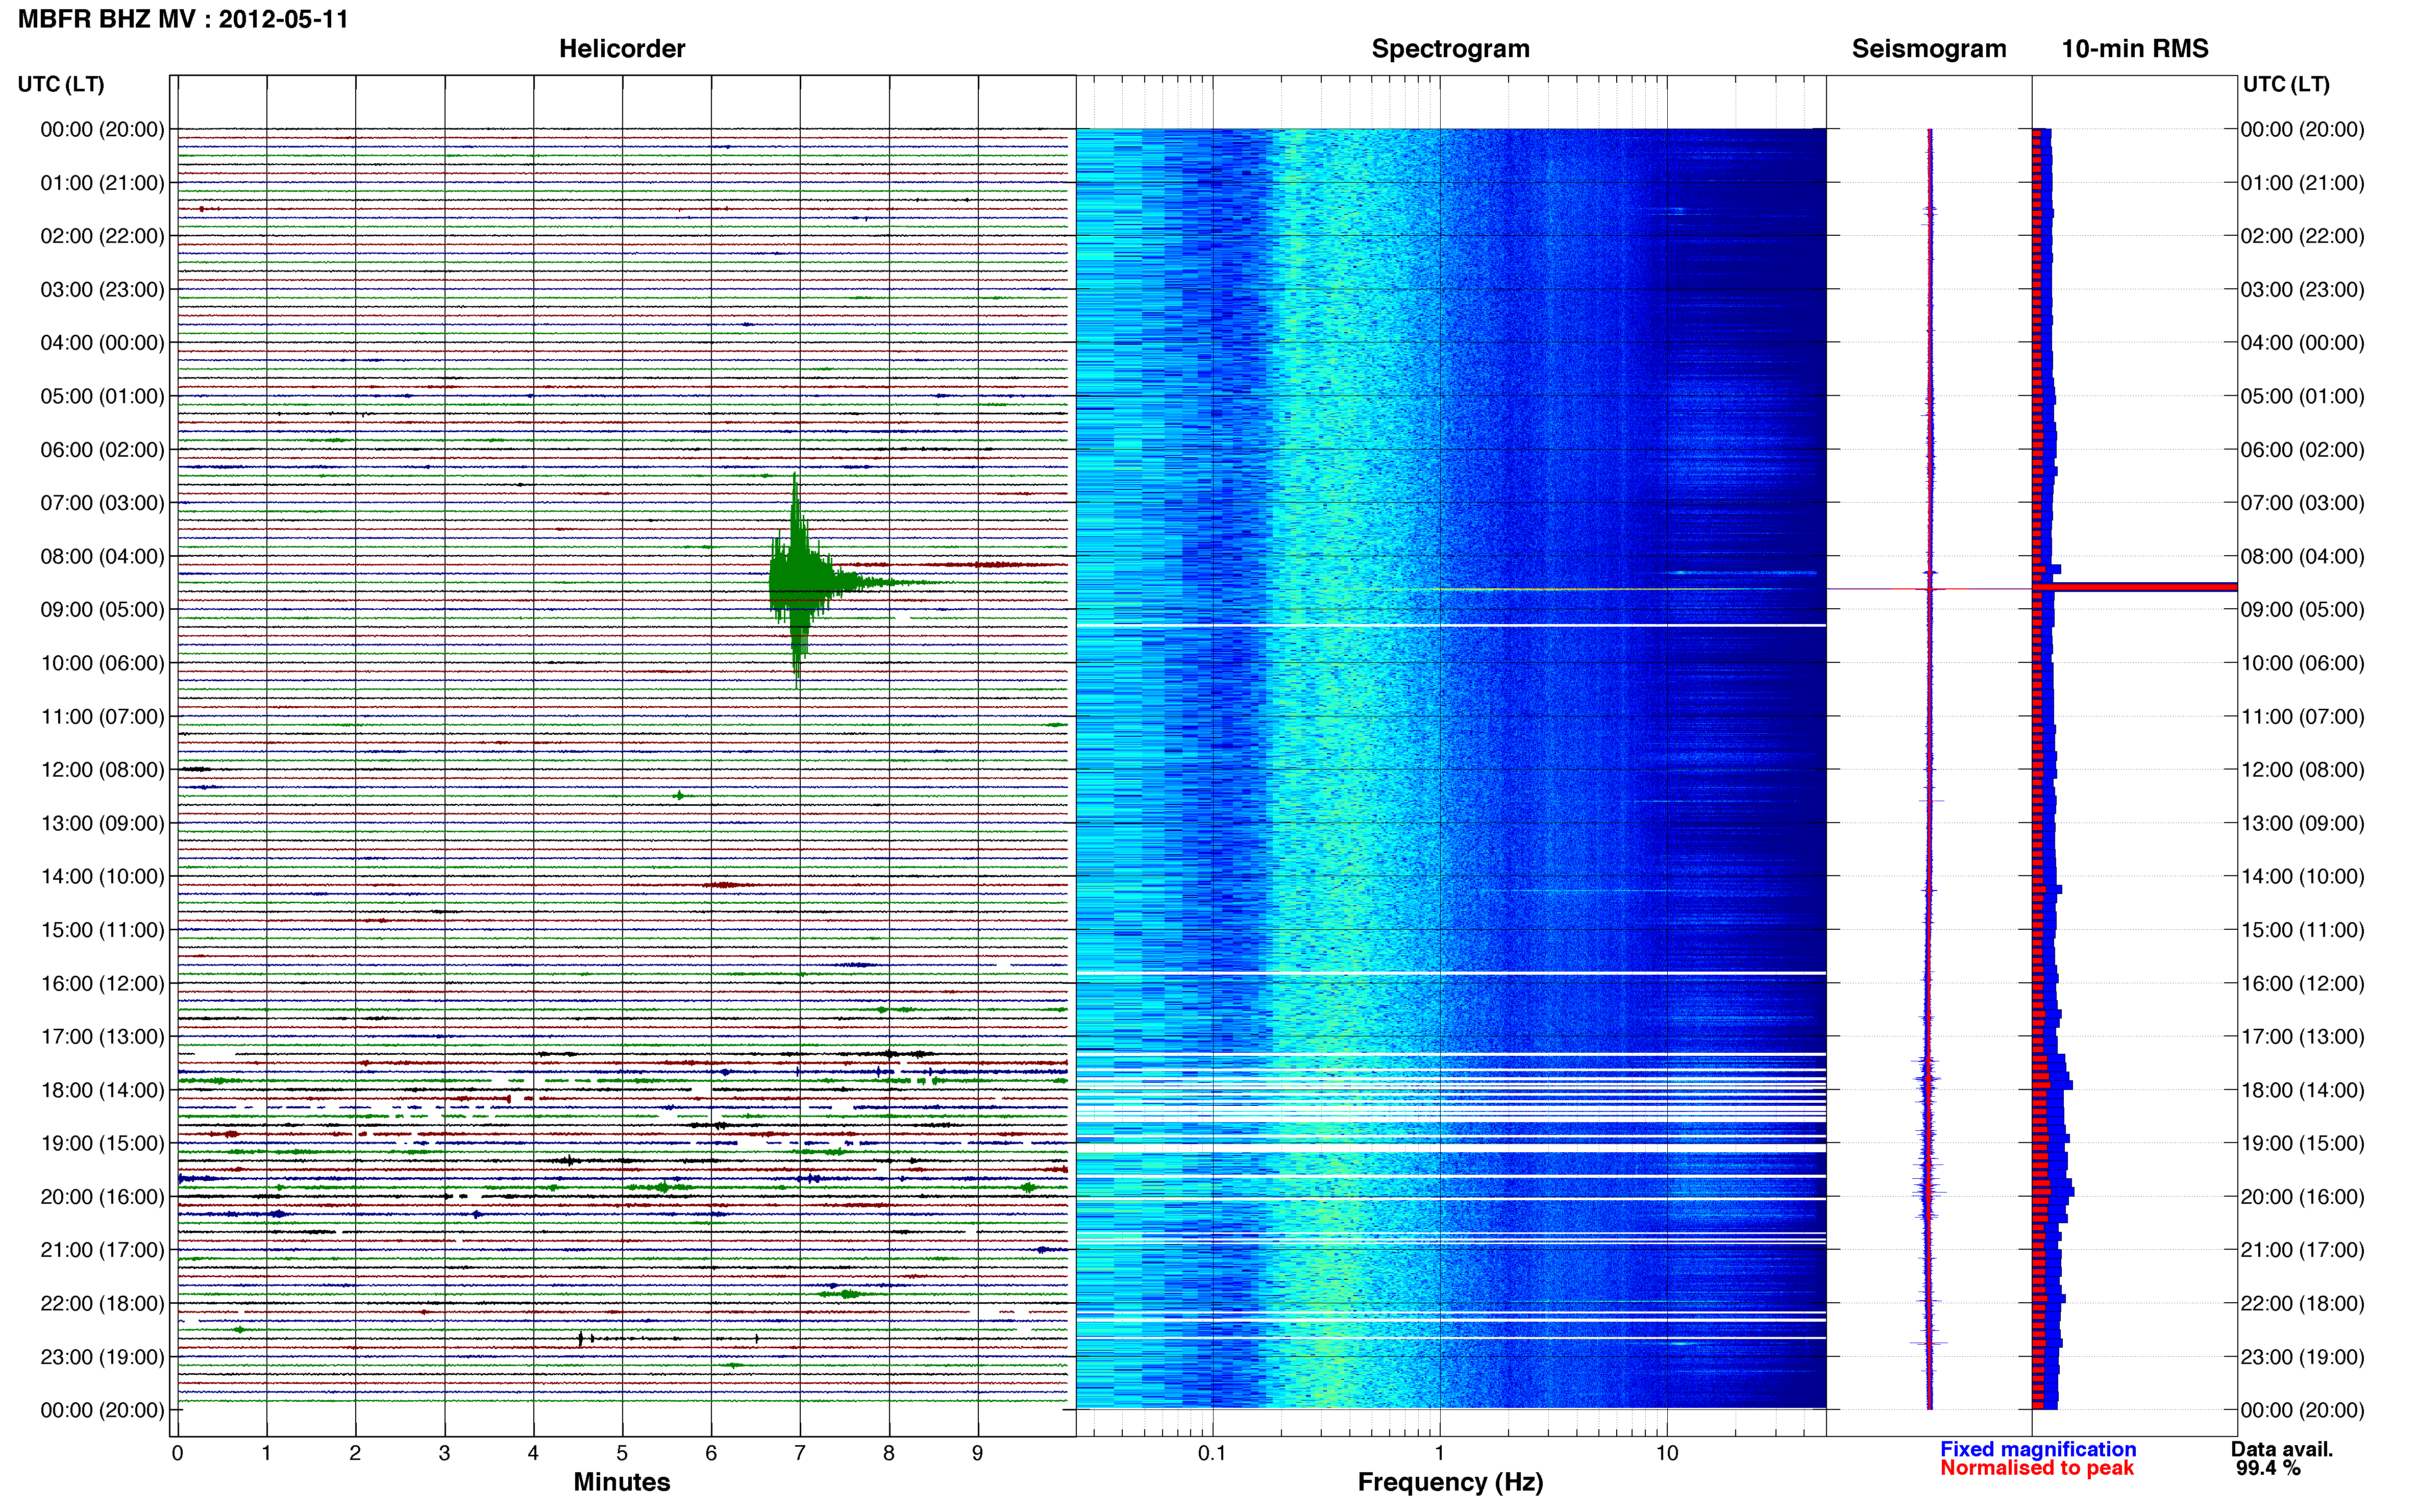Click the 99.4 % data availability value
The width and height of the screenshot is (2419, 1512).
pos(2268,1468)
